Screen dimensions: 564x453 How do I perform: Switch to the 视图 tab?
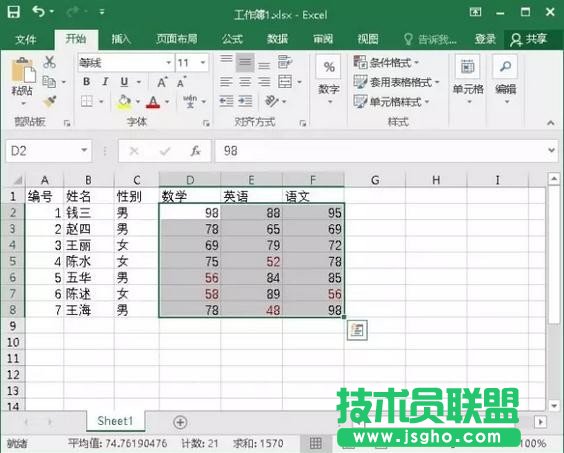[368, 39]
